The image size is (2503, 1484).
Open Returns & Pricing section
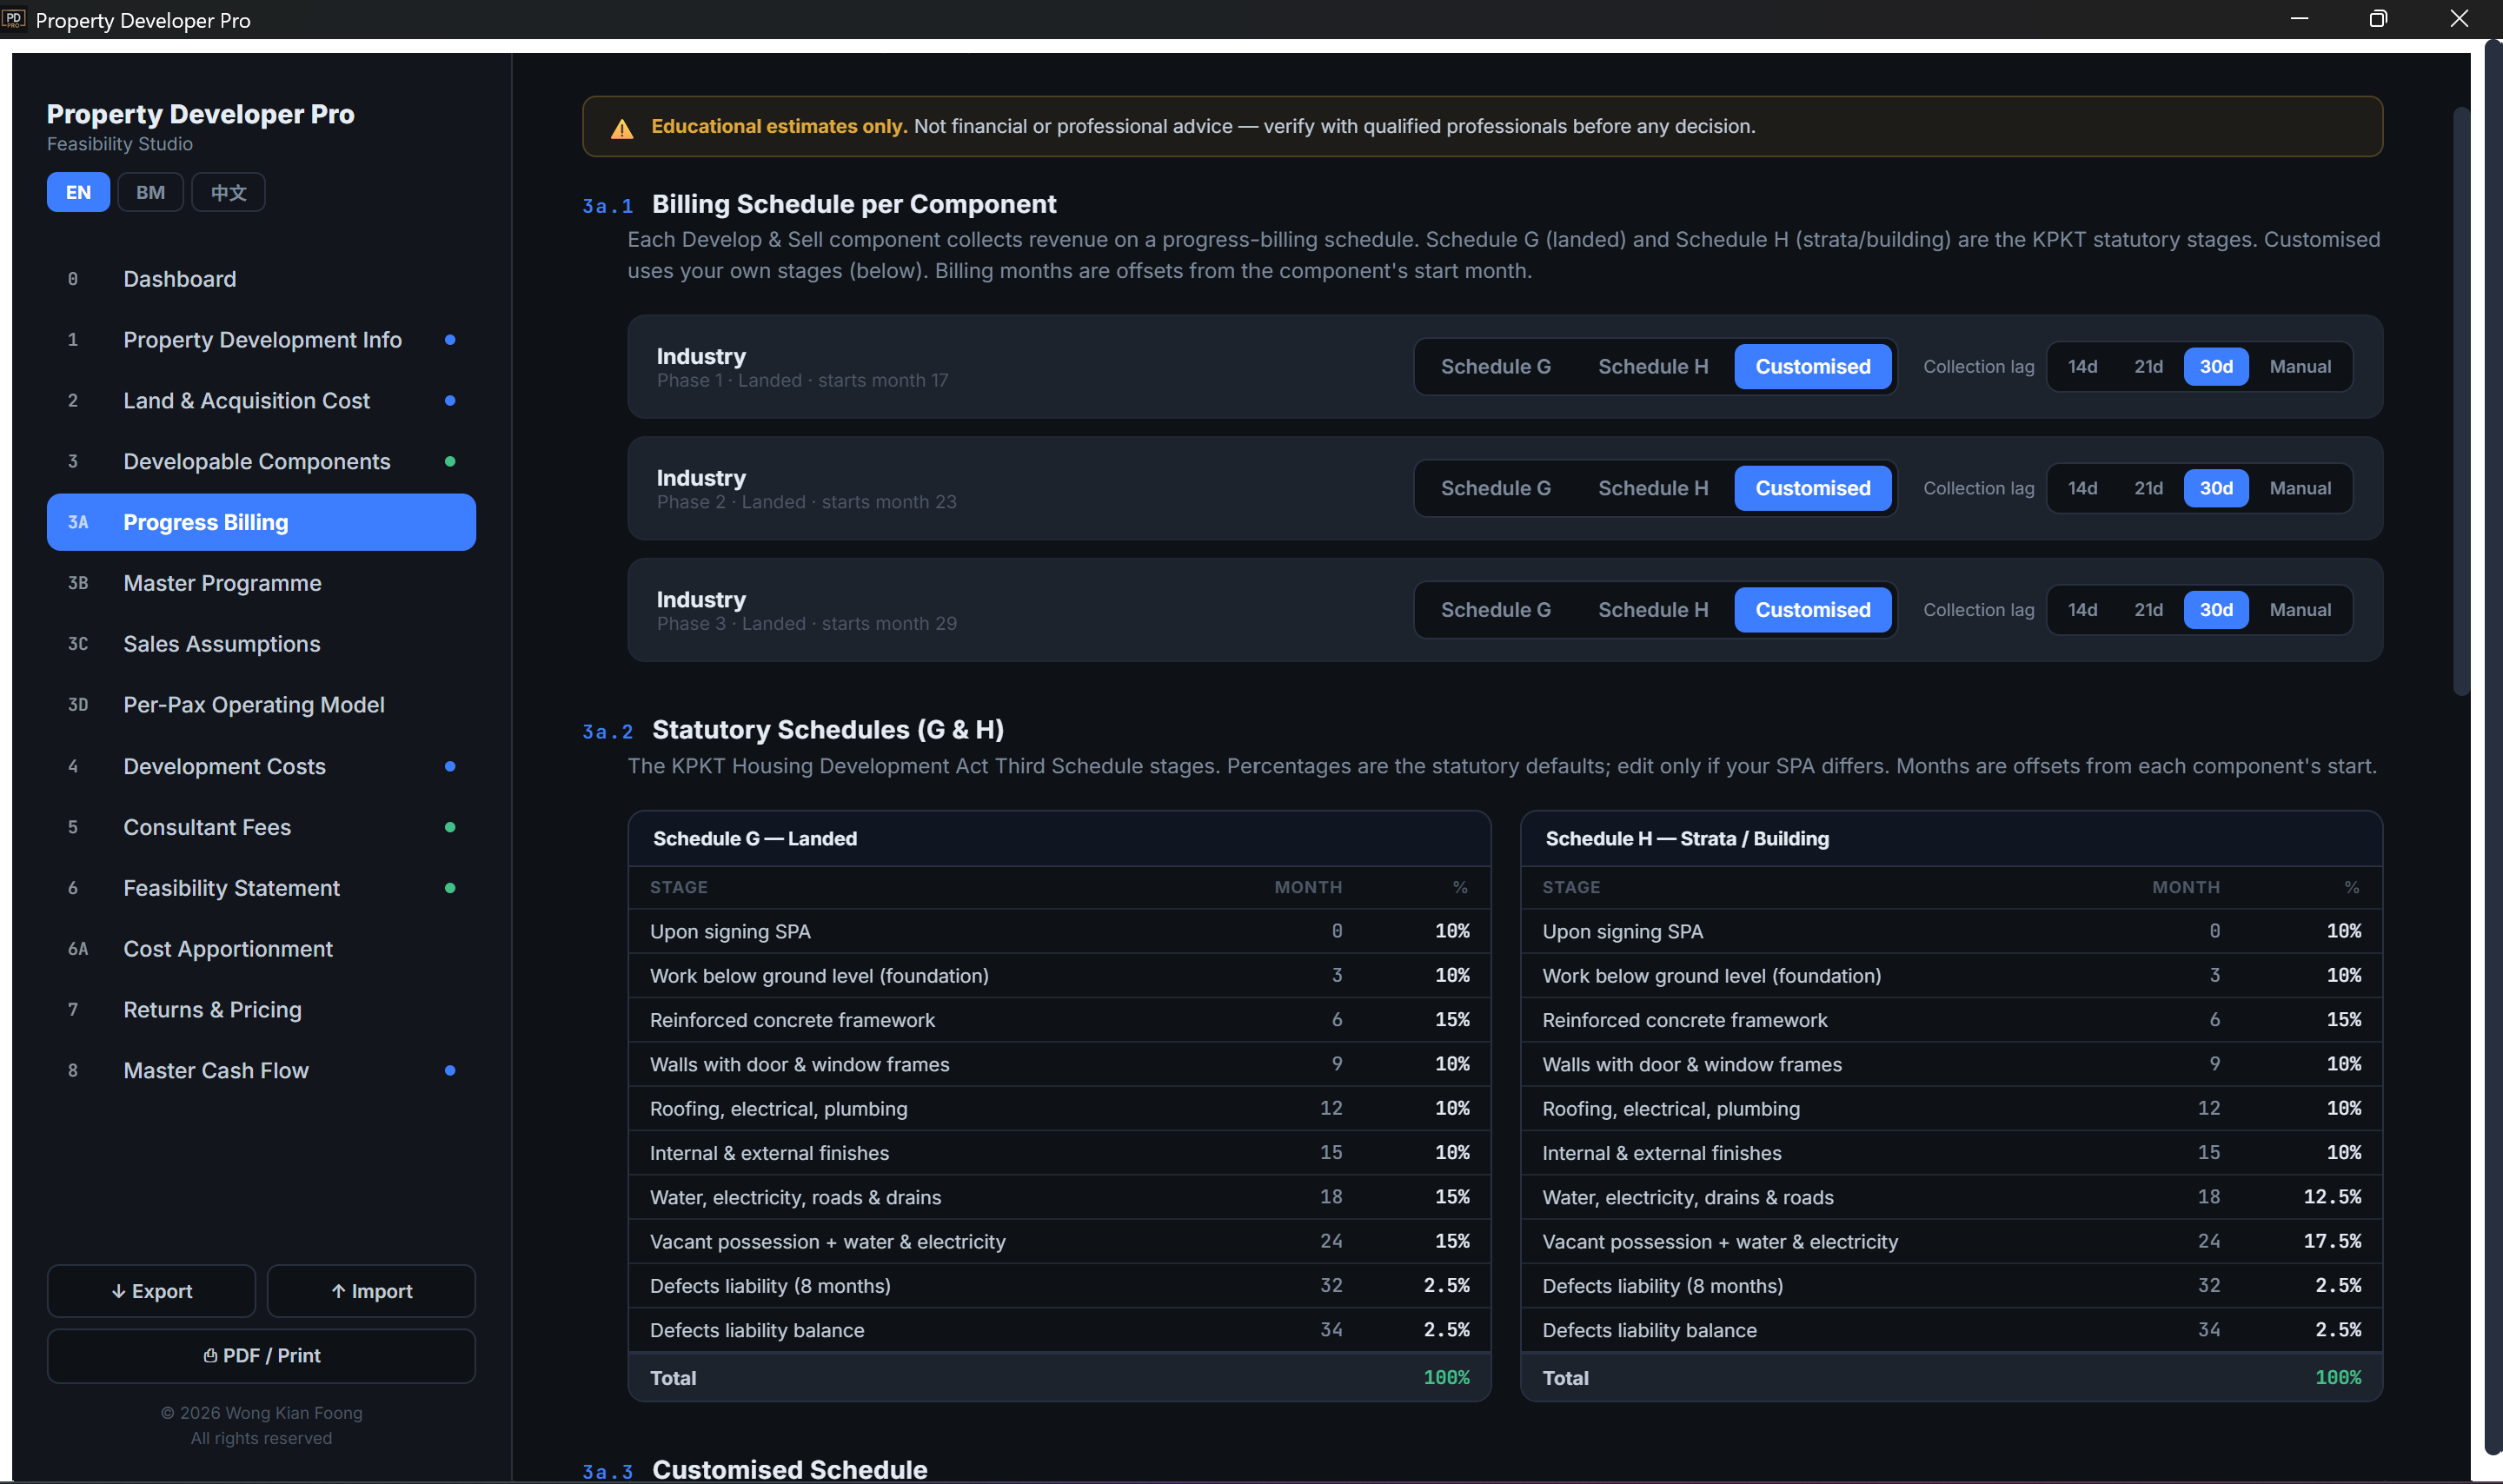pyautogui.click(x=261, y=1010)
